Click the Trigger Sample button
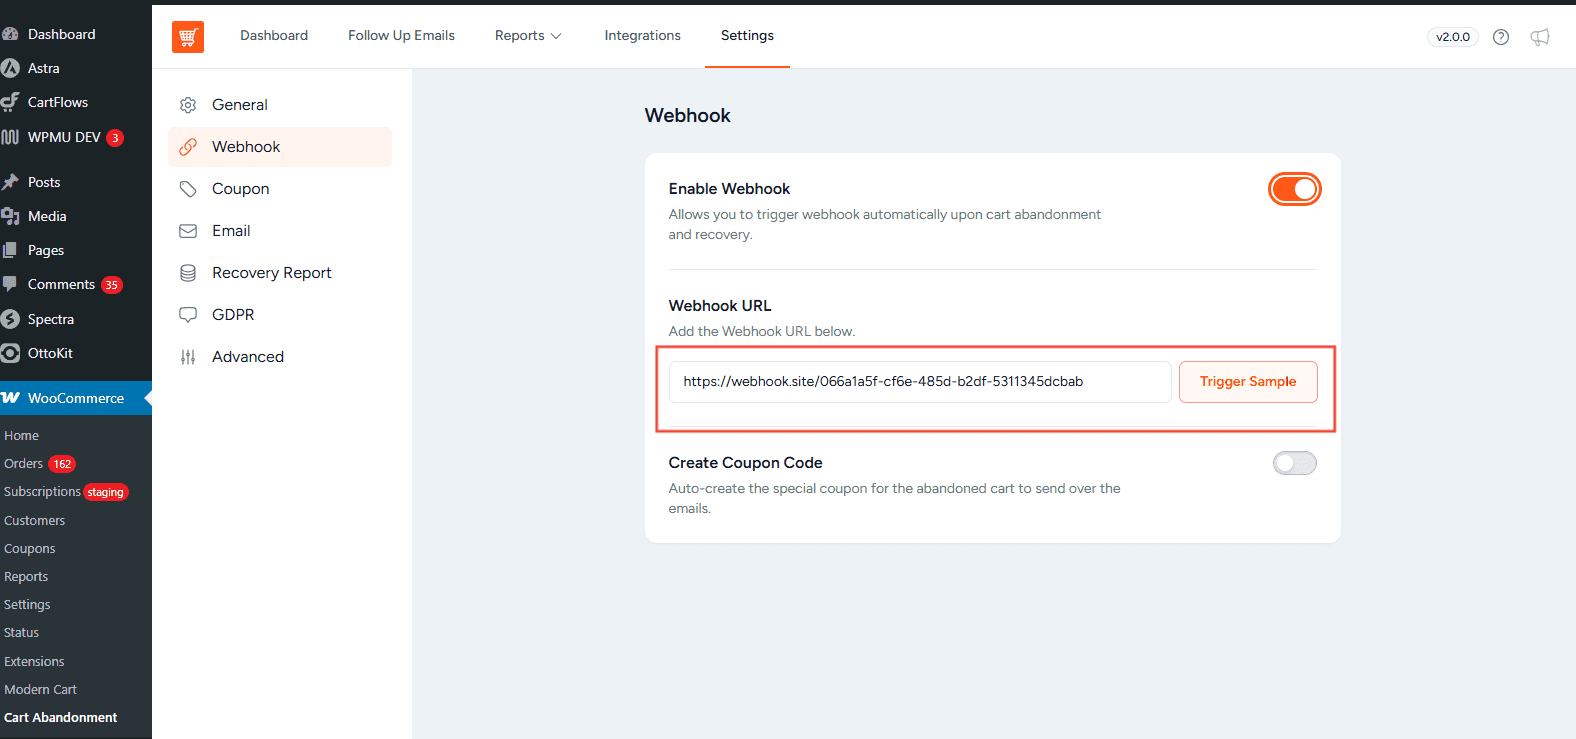Viewport: 1576px width, 739px height. point(1248,382)
